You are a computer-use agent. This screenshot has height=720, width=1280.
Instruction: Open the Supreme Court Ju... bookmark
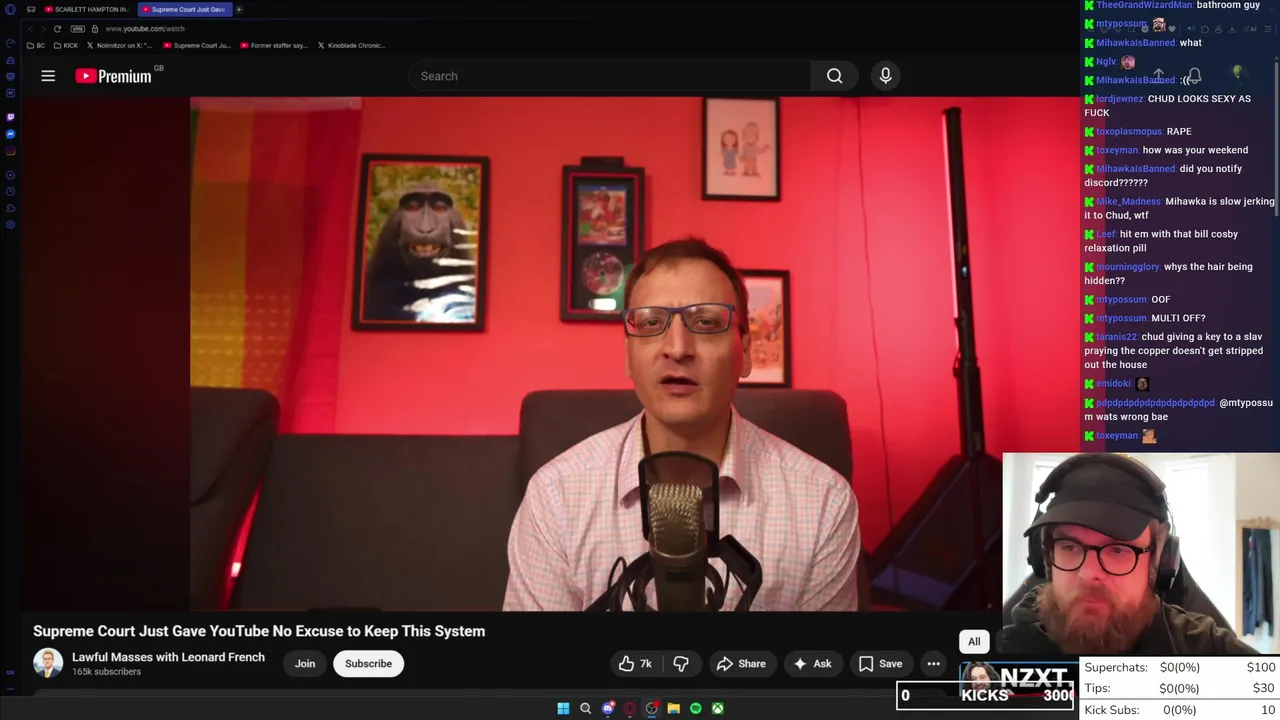coord(197,45)
